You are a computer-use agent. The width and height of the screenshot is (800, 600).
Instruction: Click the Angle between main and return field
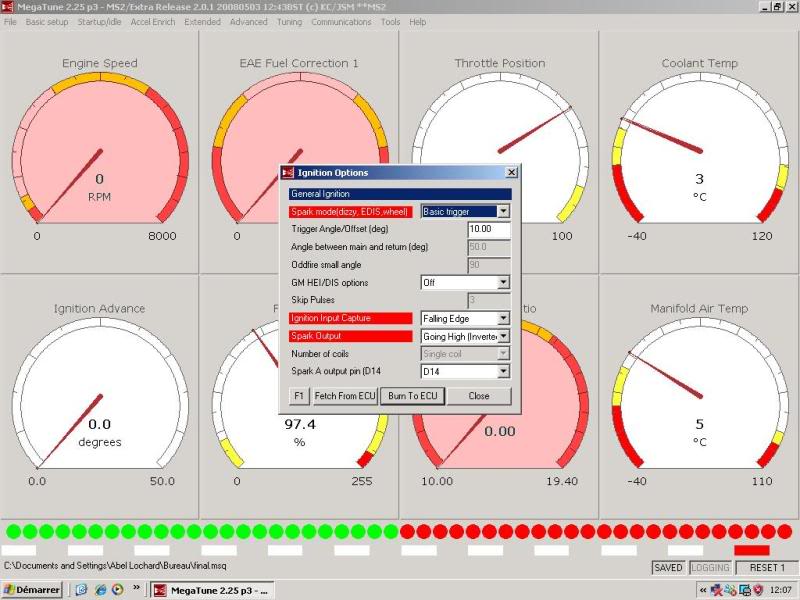click(489, 247)
